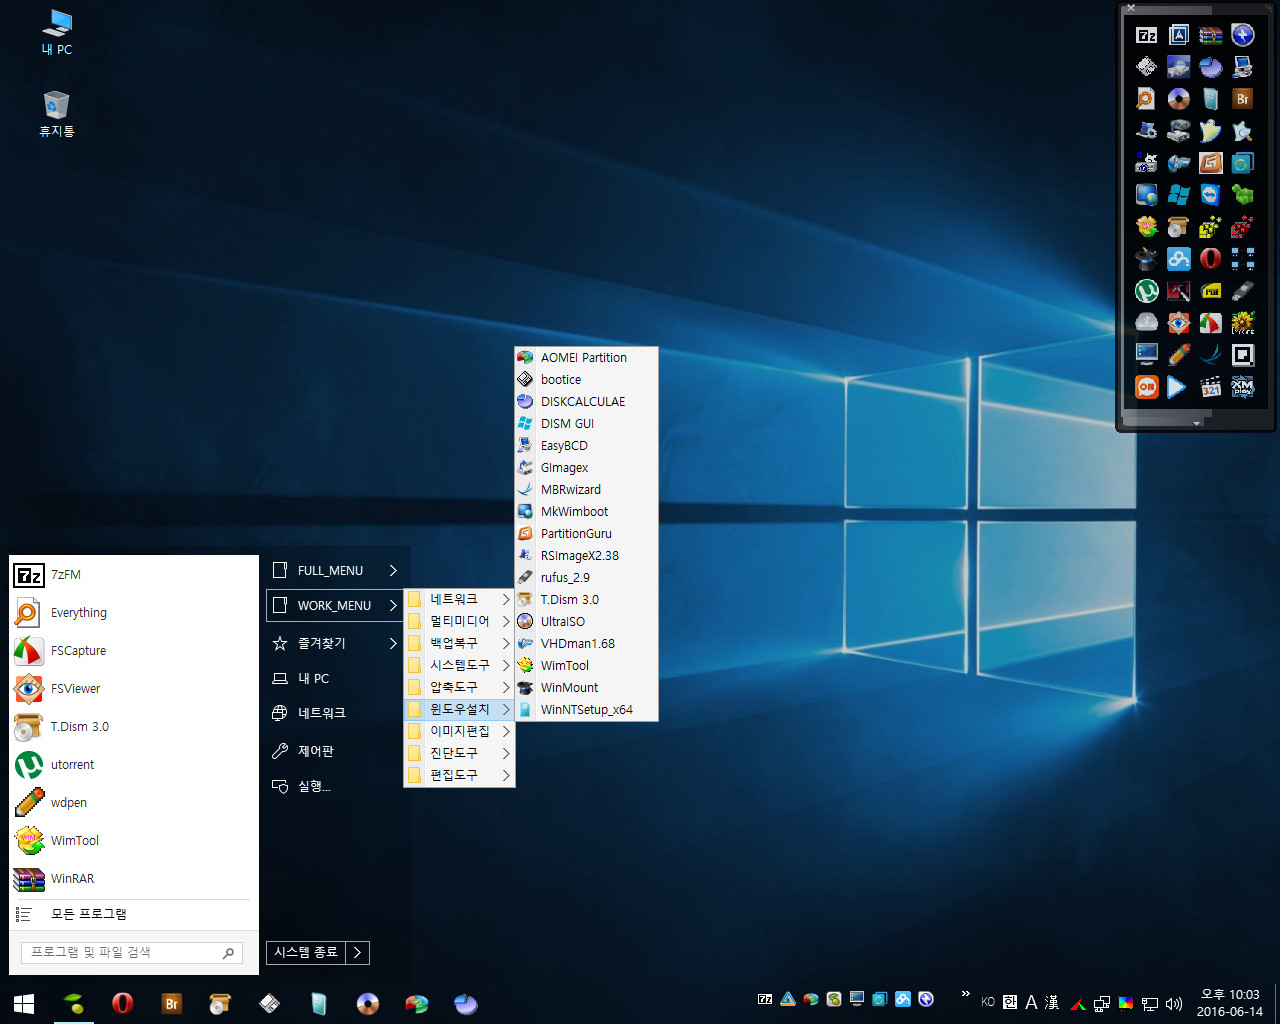Launch DISM GUI

(586, 423)
